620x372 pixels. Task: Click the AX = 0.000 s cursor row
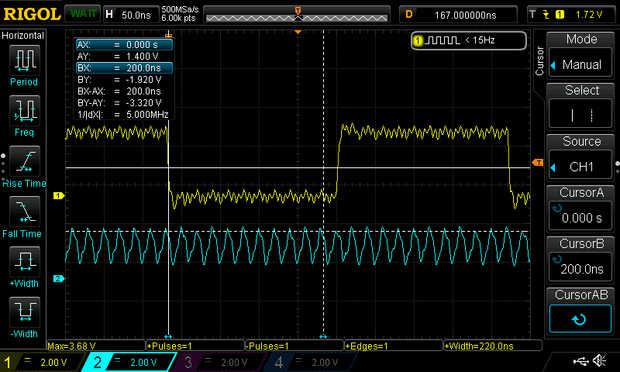(x=124, y=45)
